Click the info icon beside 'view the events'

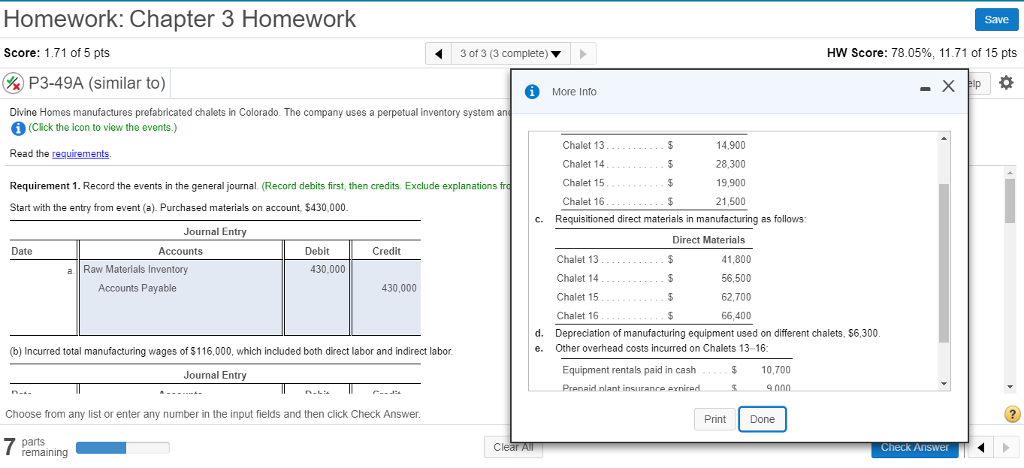pos(18,127)
